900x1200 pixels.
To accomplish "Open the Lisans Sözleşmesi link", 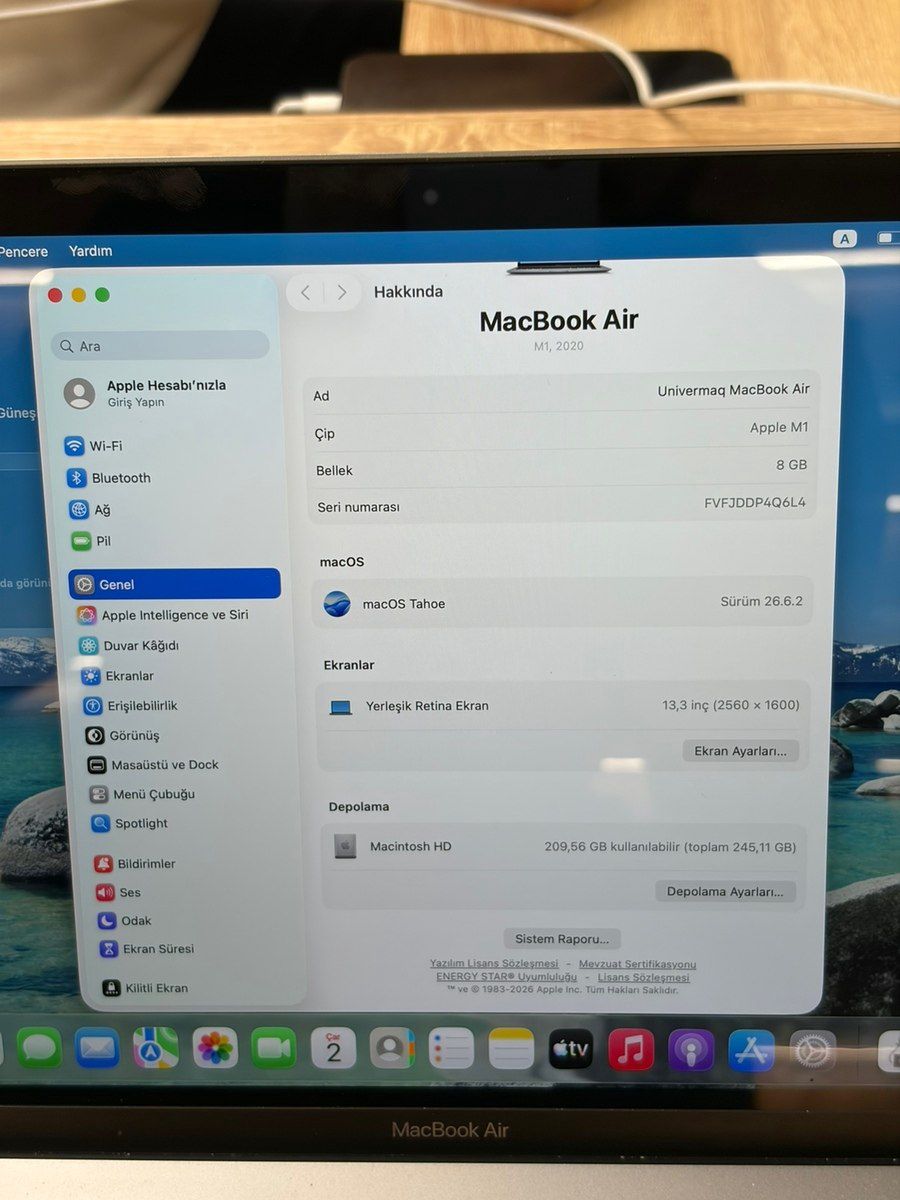I will [x=644, y=977].
